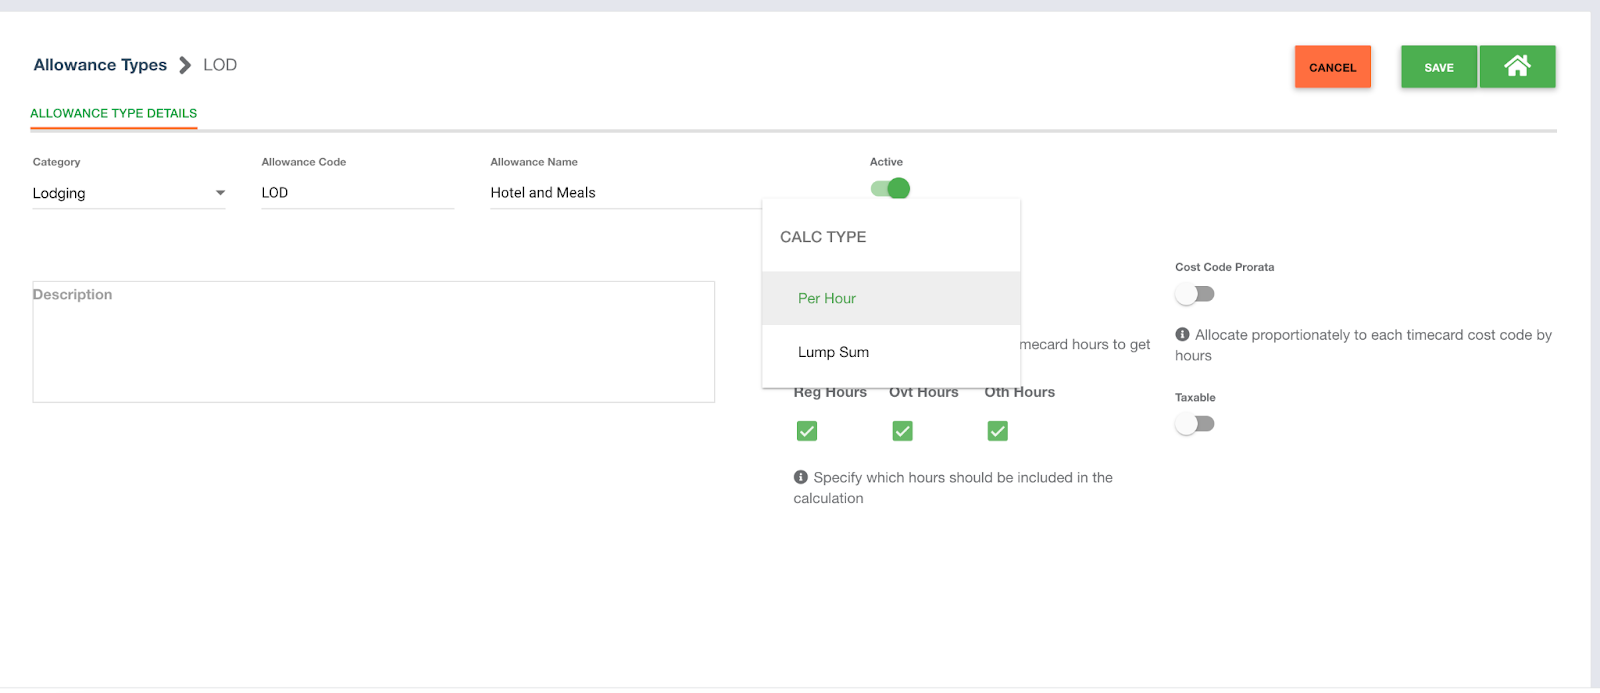The image size is (1600, 693).
Task: Click the Cost Code Prorata label
Action: pyautogui.click(x=1225, y=267)
